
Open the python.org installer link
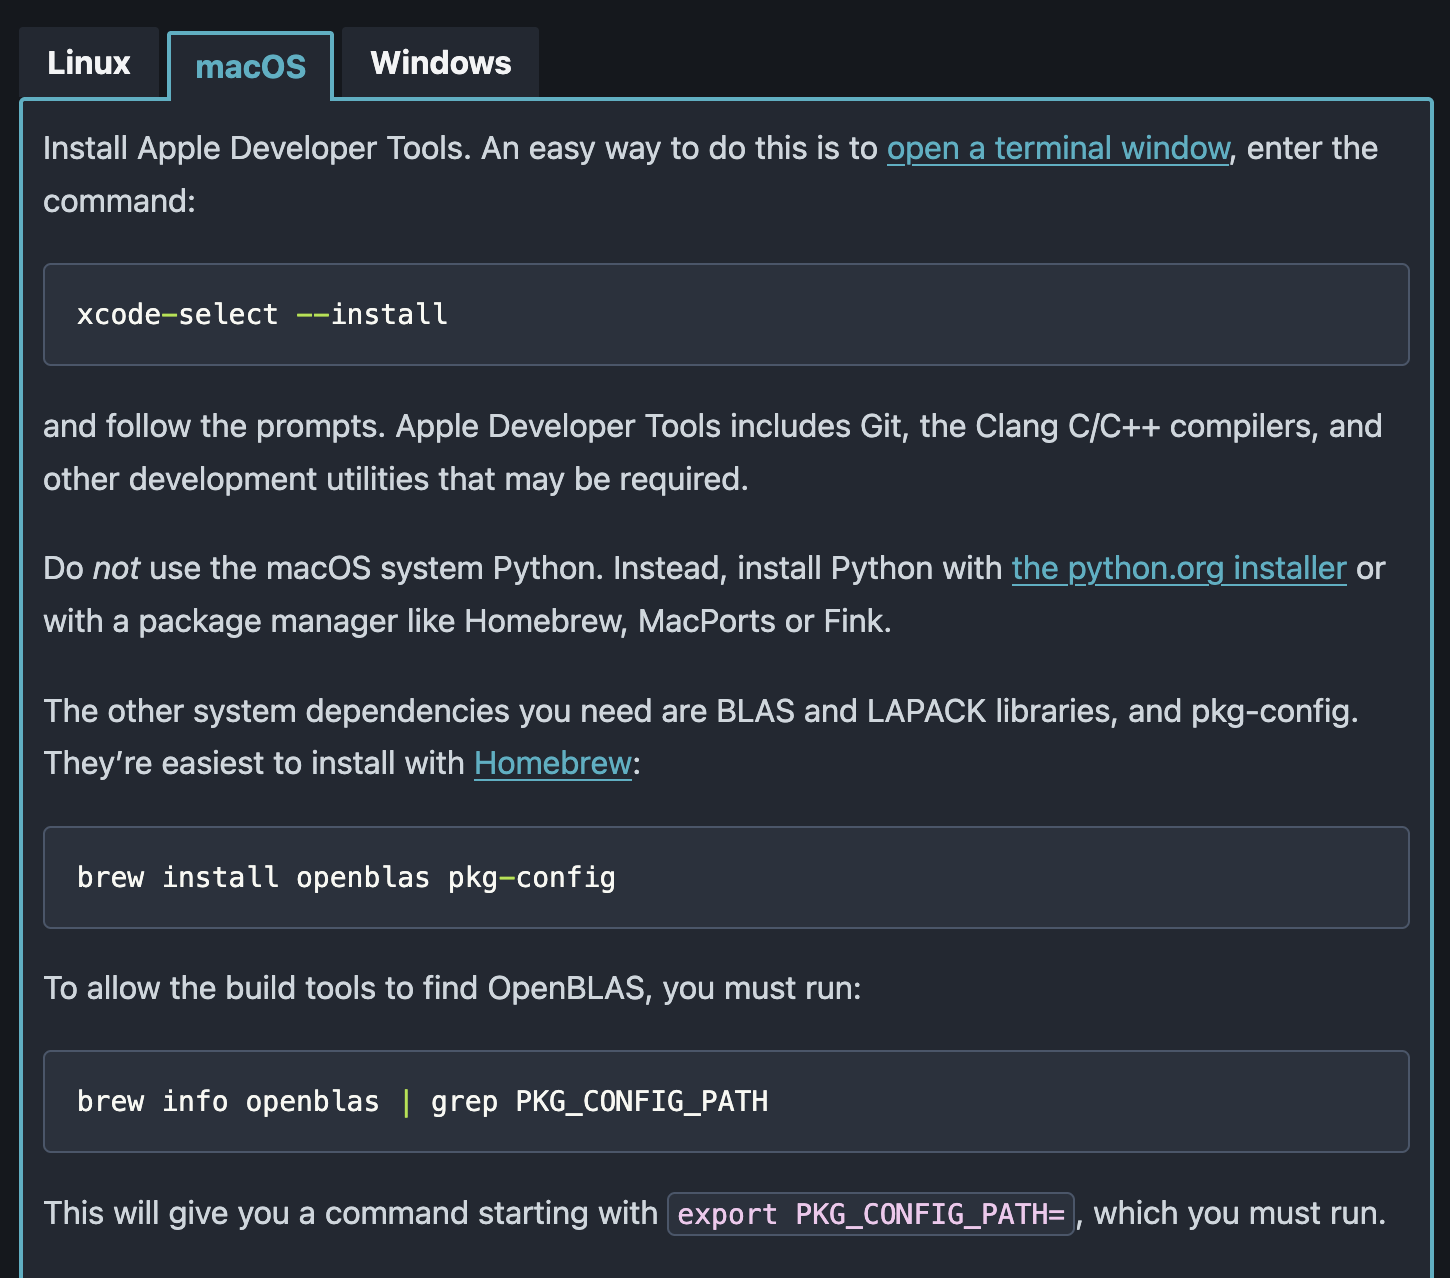point(1179,568)
